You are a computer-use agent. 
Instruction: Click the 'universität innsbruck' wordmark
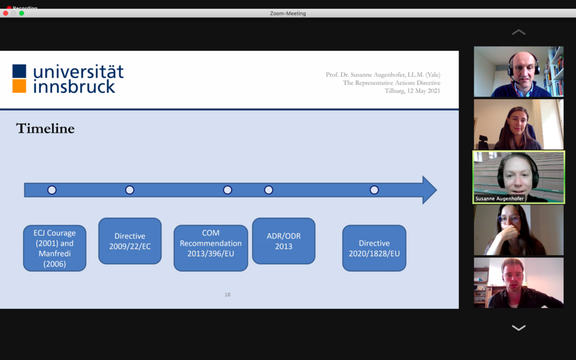[78, 79]
